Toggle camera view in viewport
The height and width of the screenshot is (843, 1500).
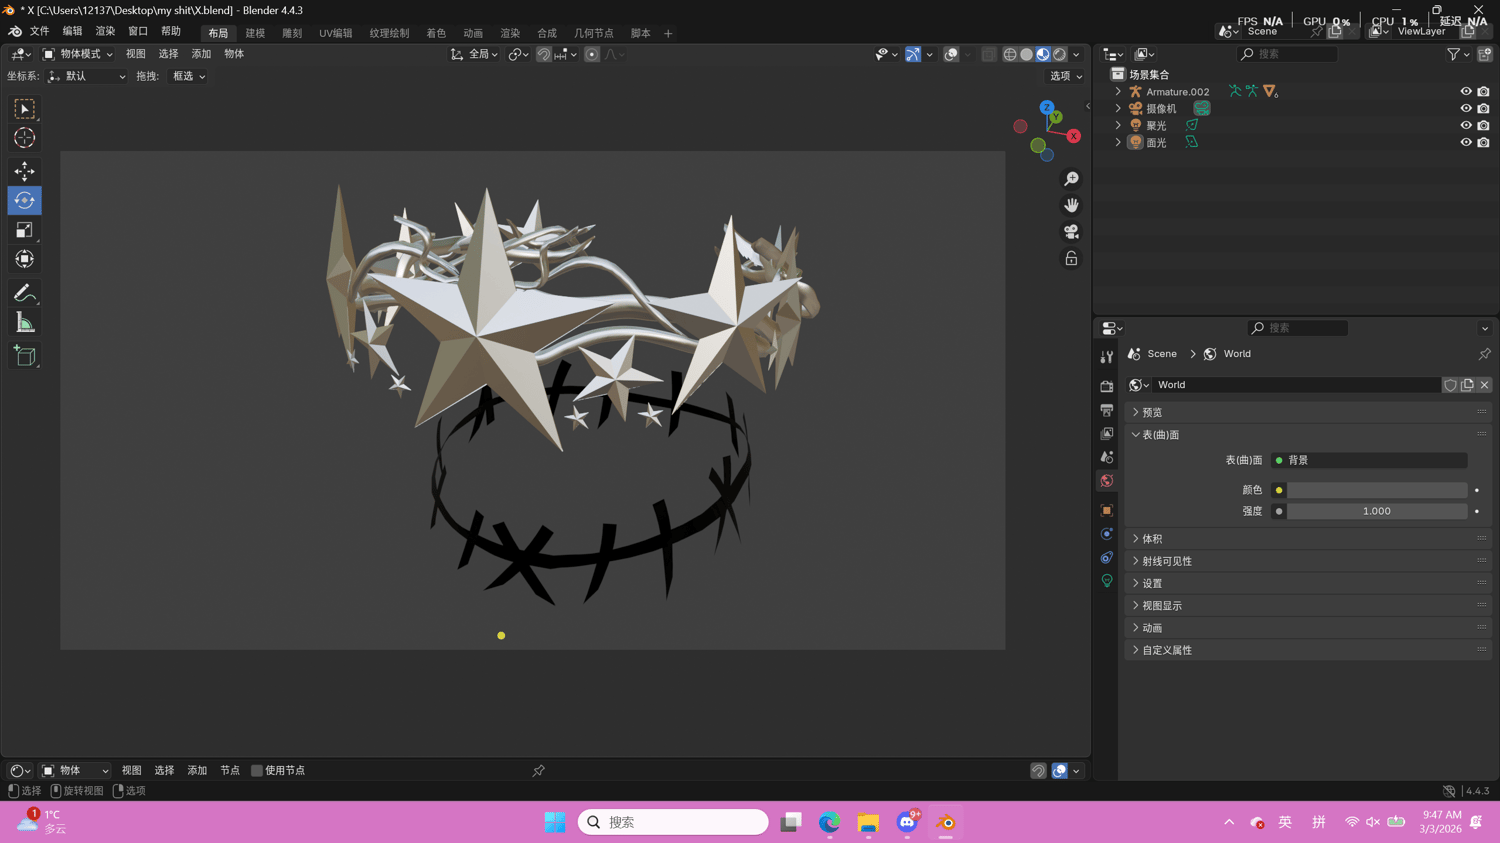tap(1071, 232)
